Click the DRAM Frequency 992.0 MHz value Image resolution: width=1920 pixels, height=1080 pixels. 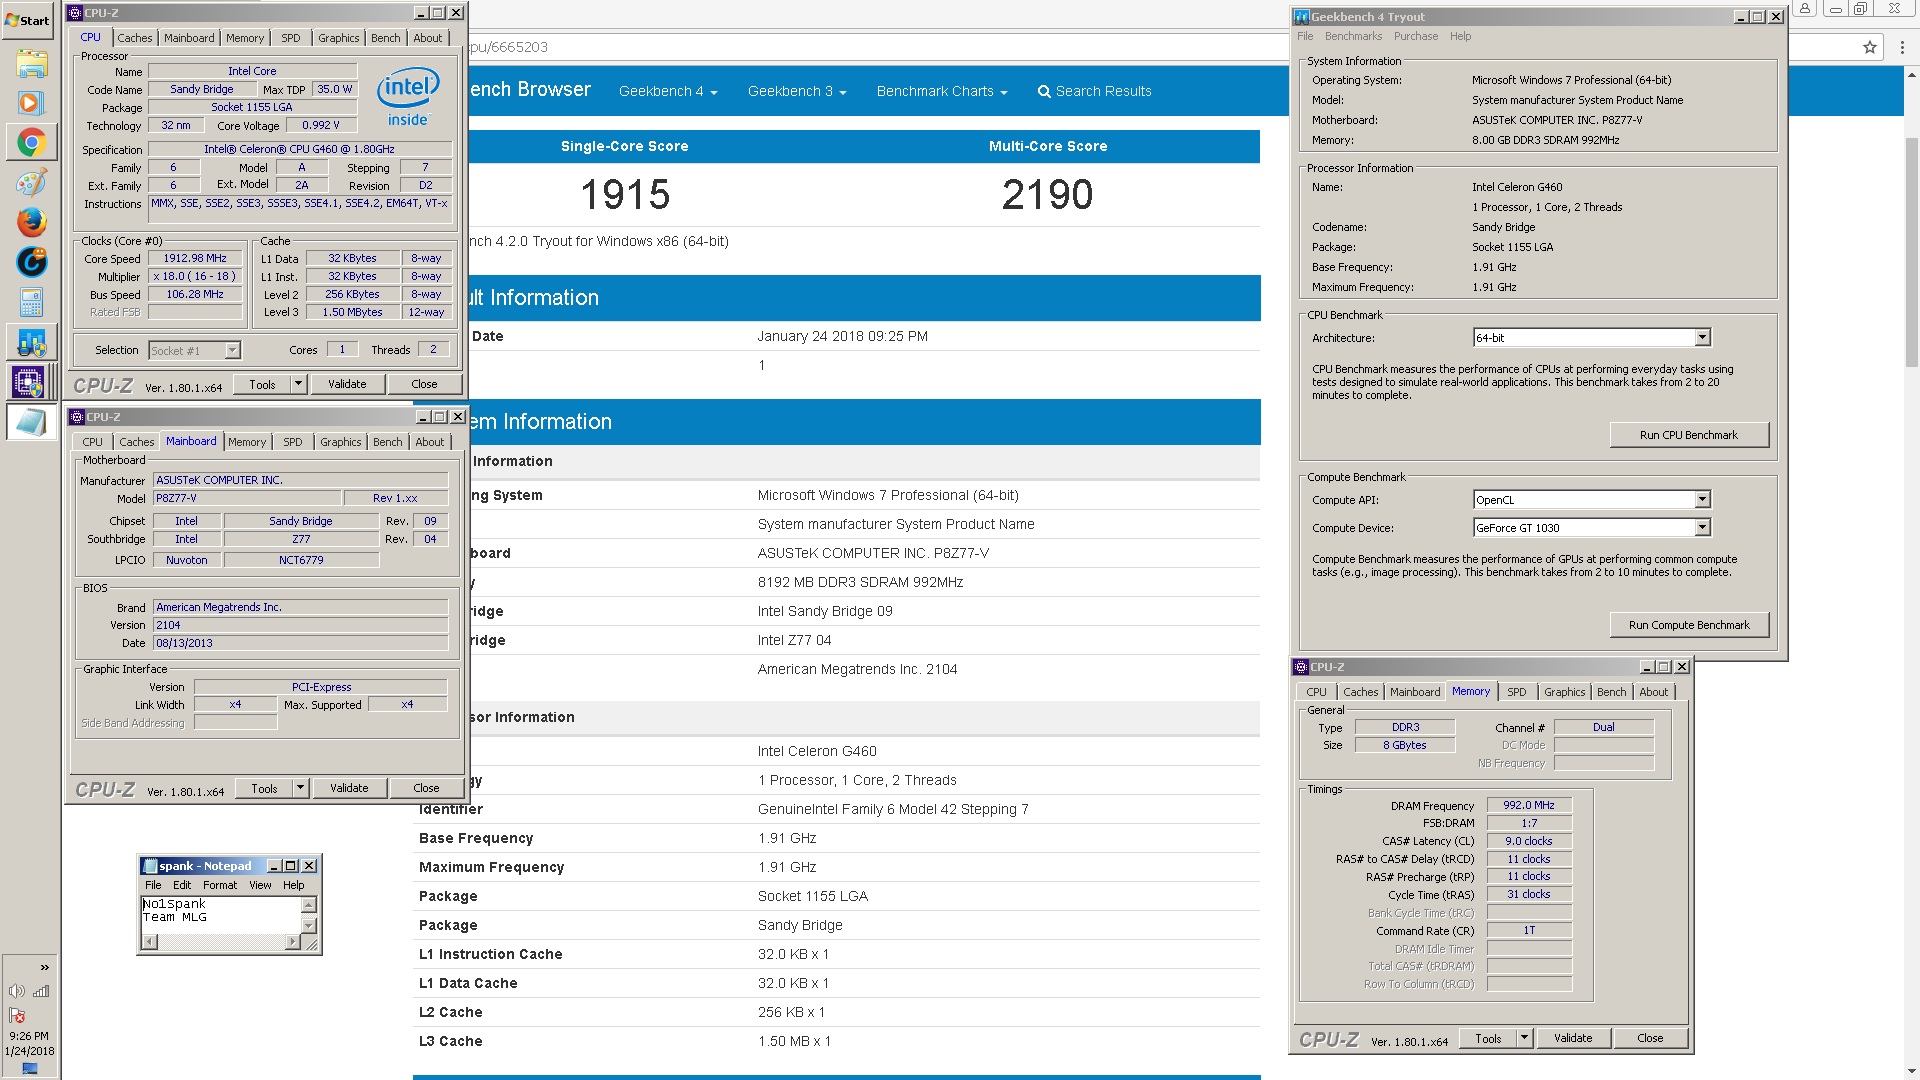(1529, 805)
